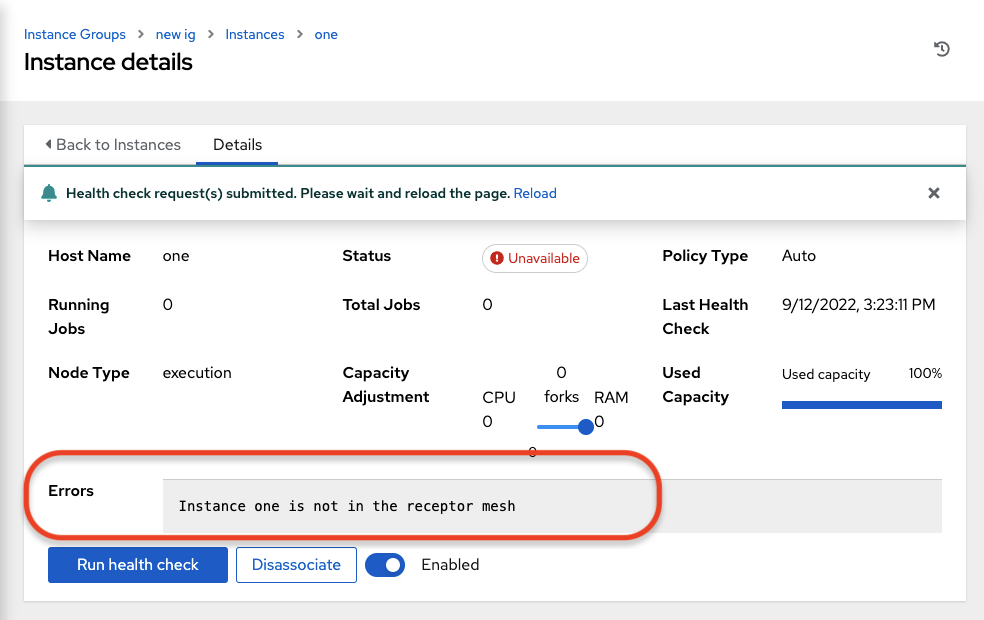
Task: Open the Instances breadcrumb link
Action: (254, 34)
